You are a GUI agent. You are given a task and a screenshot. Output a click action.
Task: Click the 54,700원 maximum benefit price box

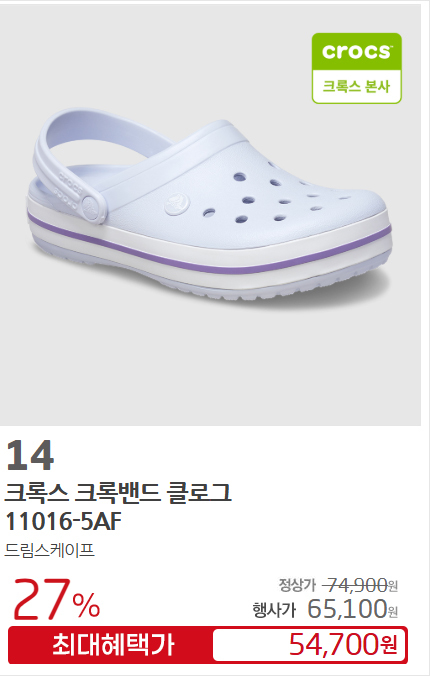pyautogui.click(x=309, y=645)
